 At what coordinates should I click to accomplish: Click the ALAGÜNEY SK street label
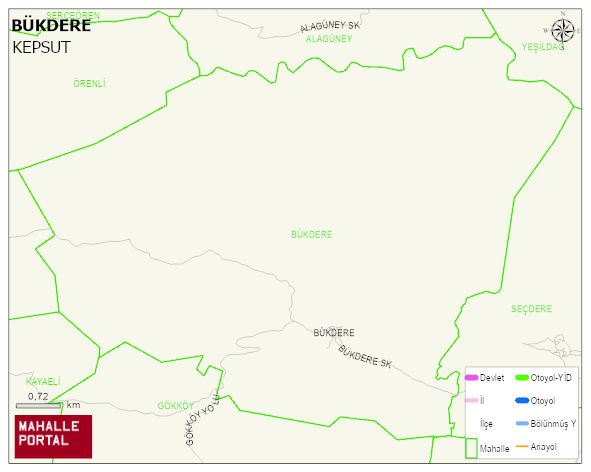[x=330, y=26]
